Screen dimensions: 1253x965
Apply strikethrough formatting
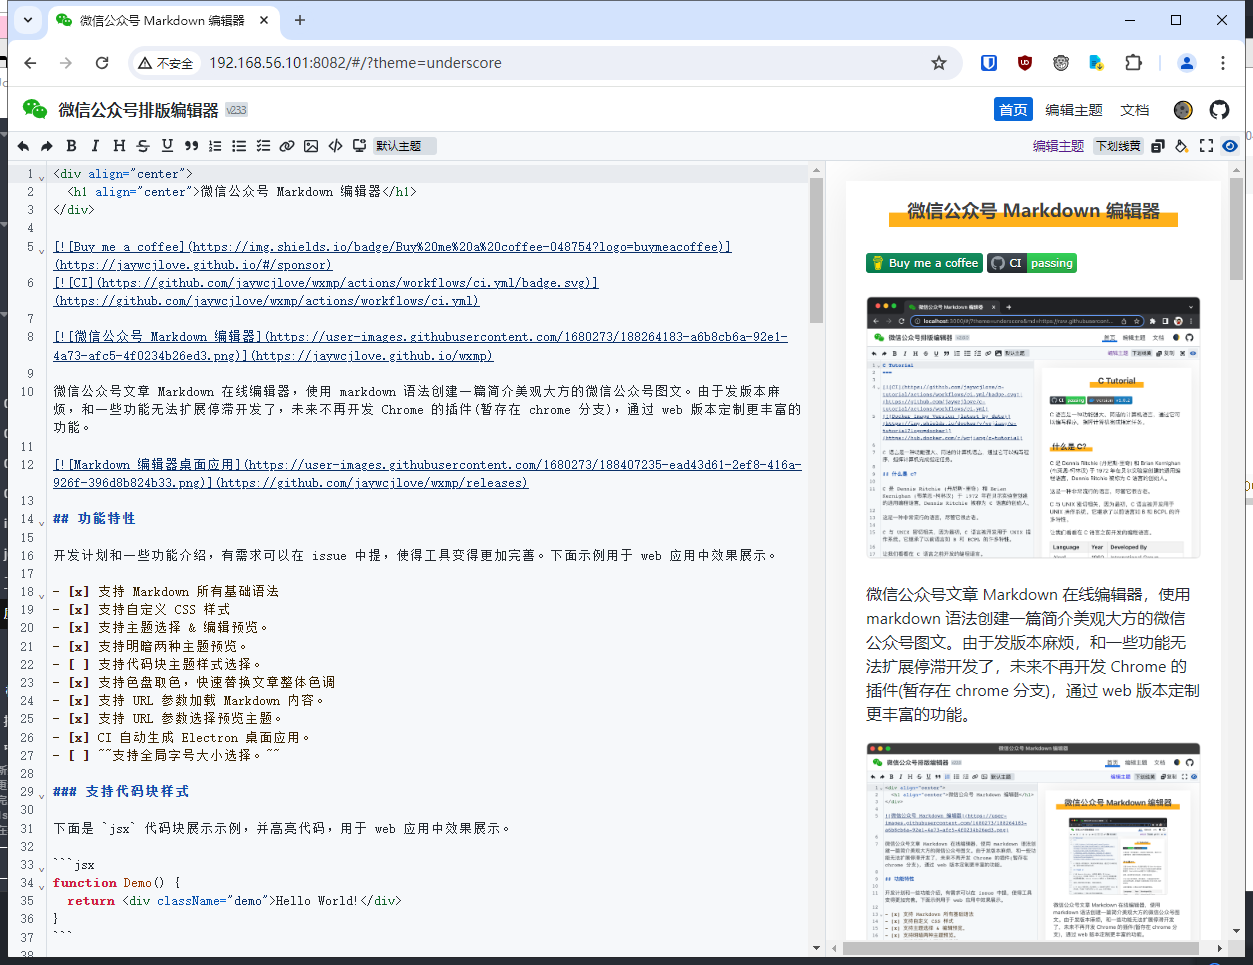tap(143, 146)
